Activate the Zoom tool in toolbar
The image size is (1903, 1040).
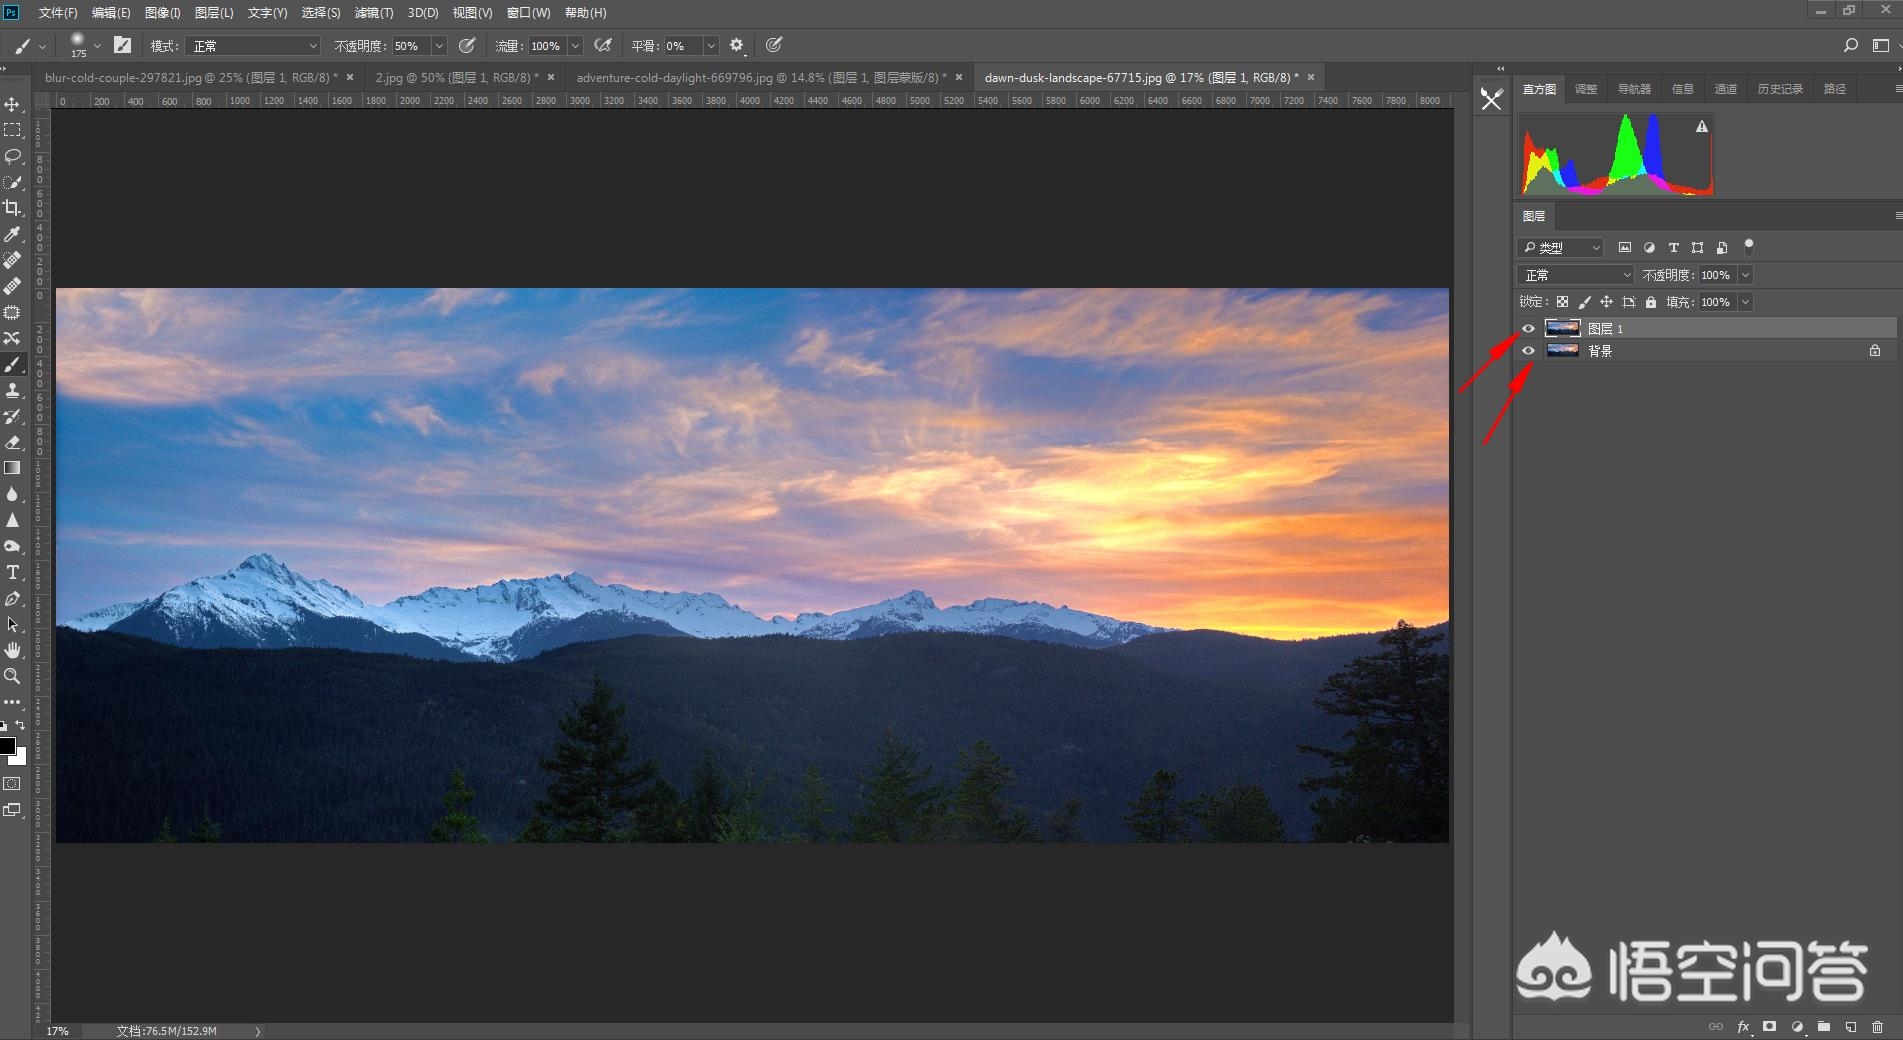click(12, 676)
